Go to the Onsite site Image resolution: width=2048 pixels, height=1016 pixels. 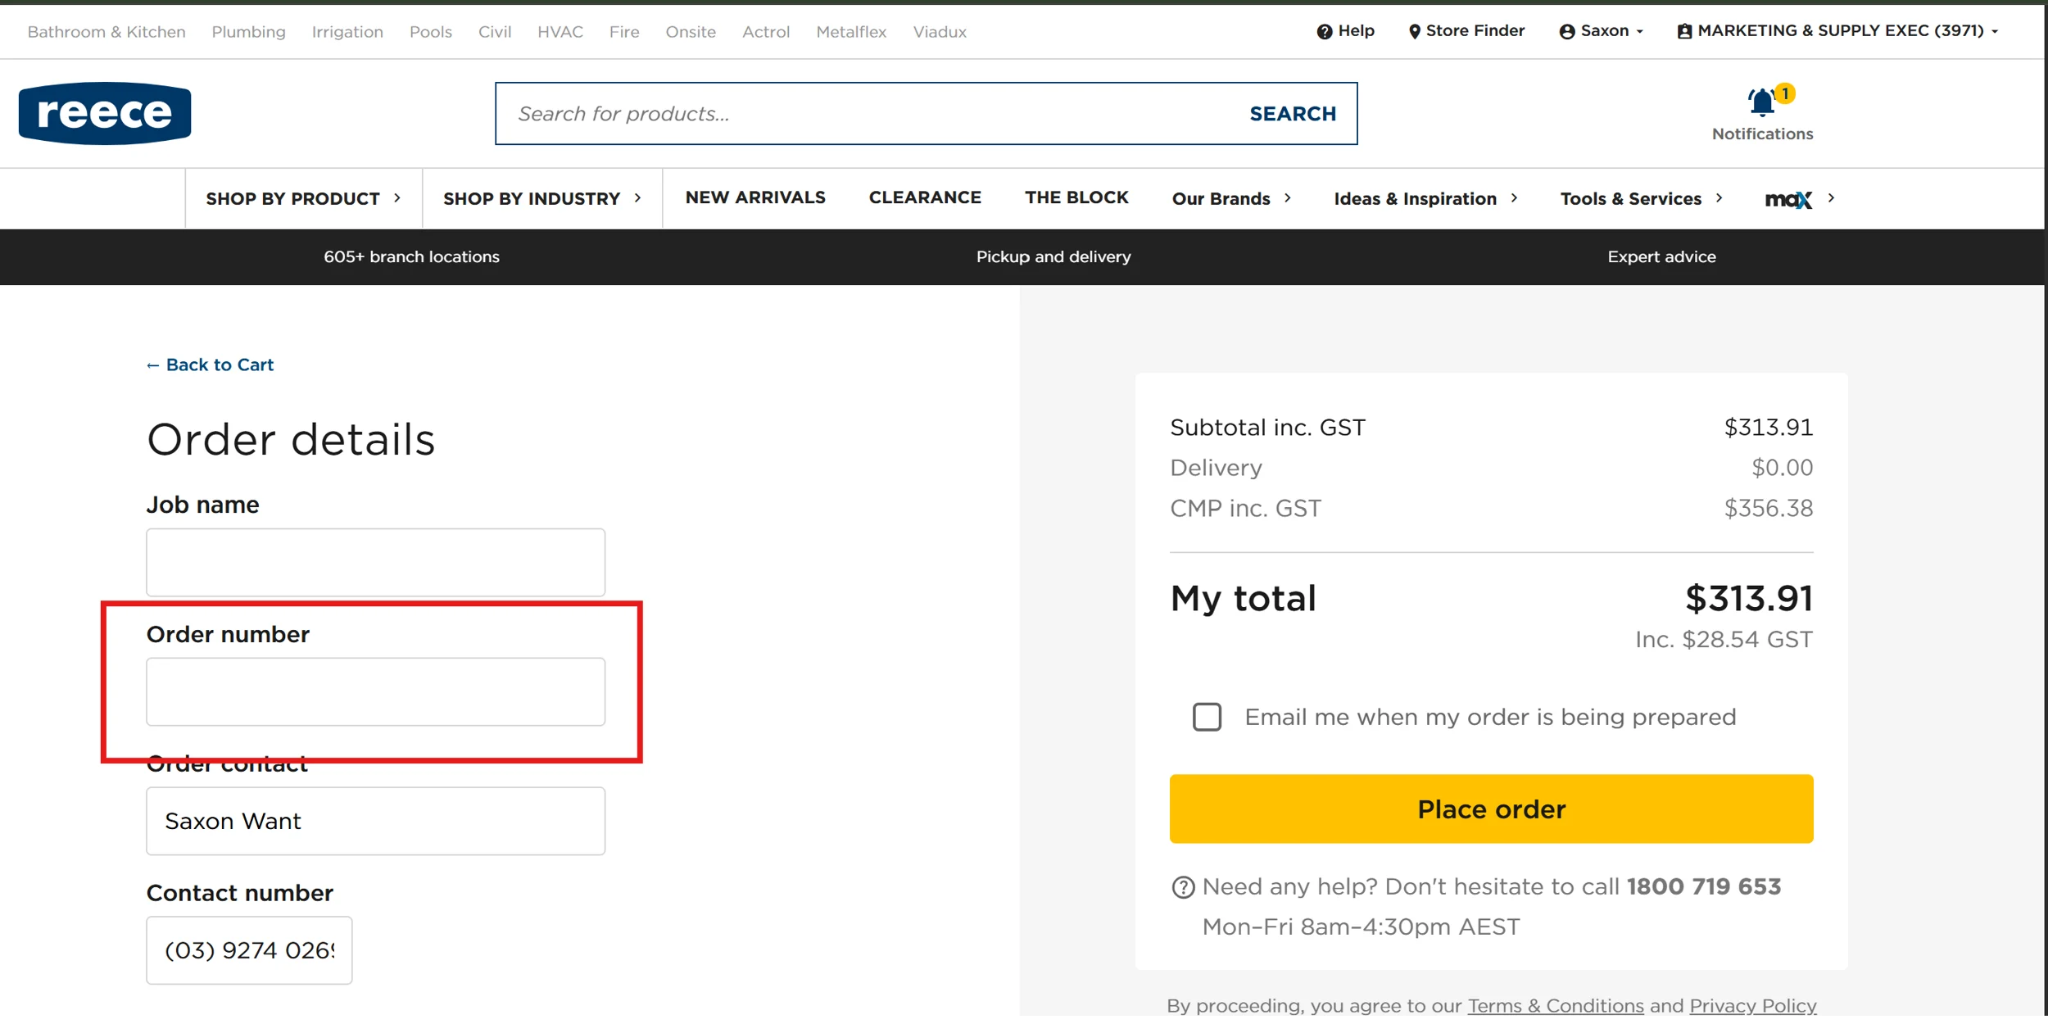pyautogui.click(x=690, y=32)
